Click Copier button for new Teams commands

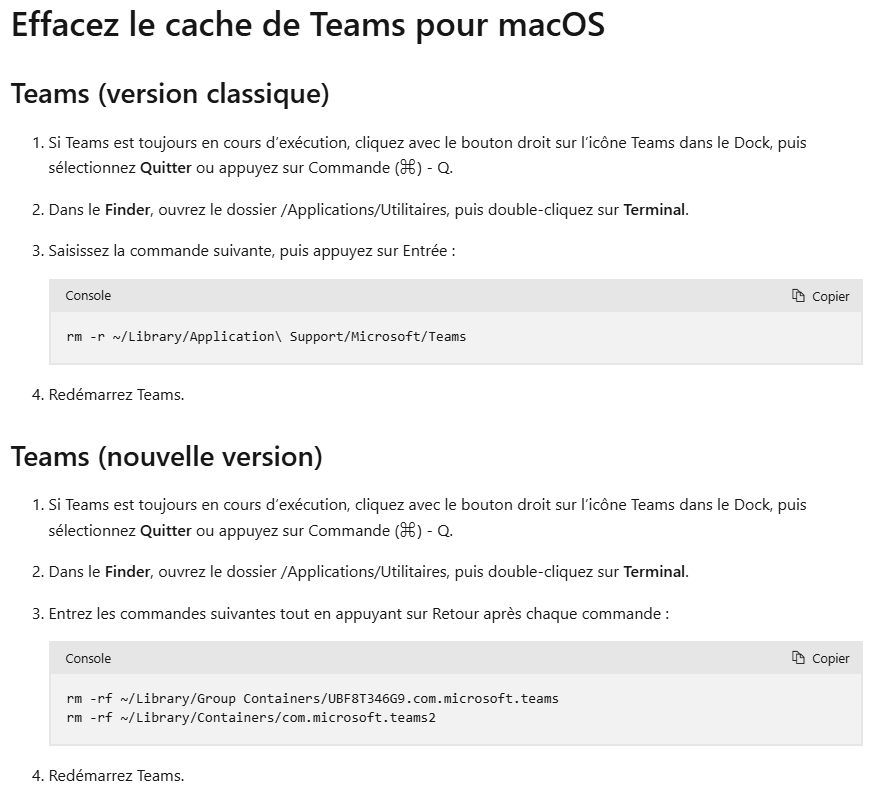tap(820, 658)
